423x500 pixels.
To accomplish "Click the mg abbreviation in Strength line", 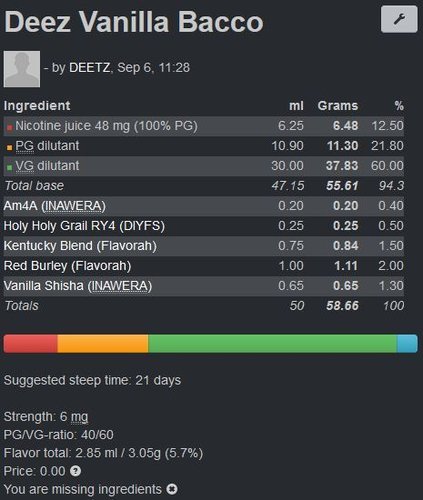I will tap(79, 417).
